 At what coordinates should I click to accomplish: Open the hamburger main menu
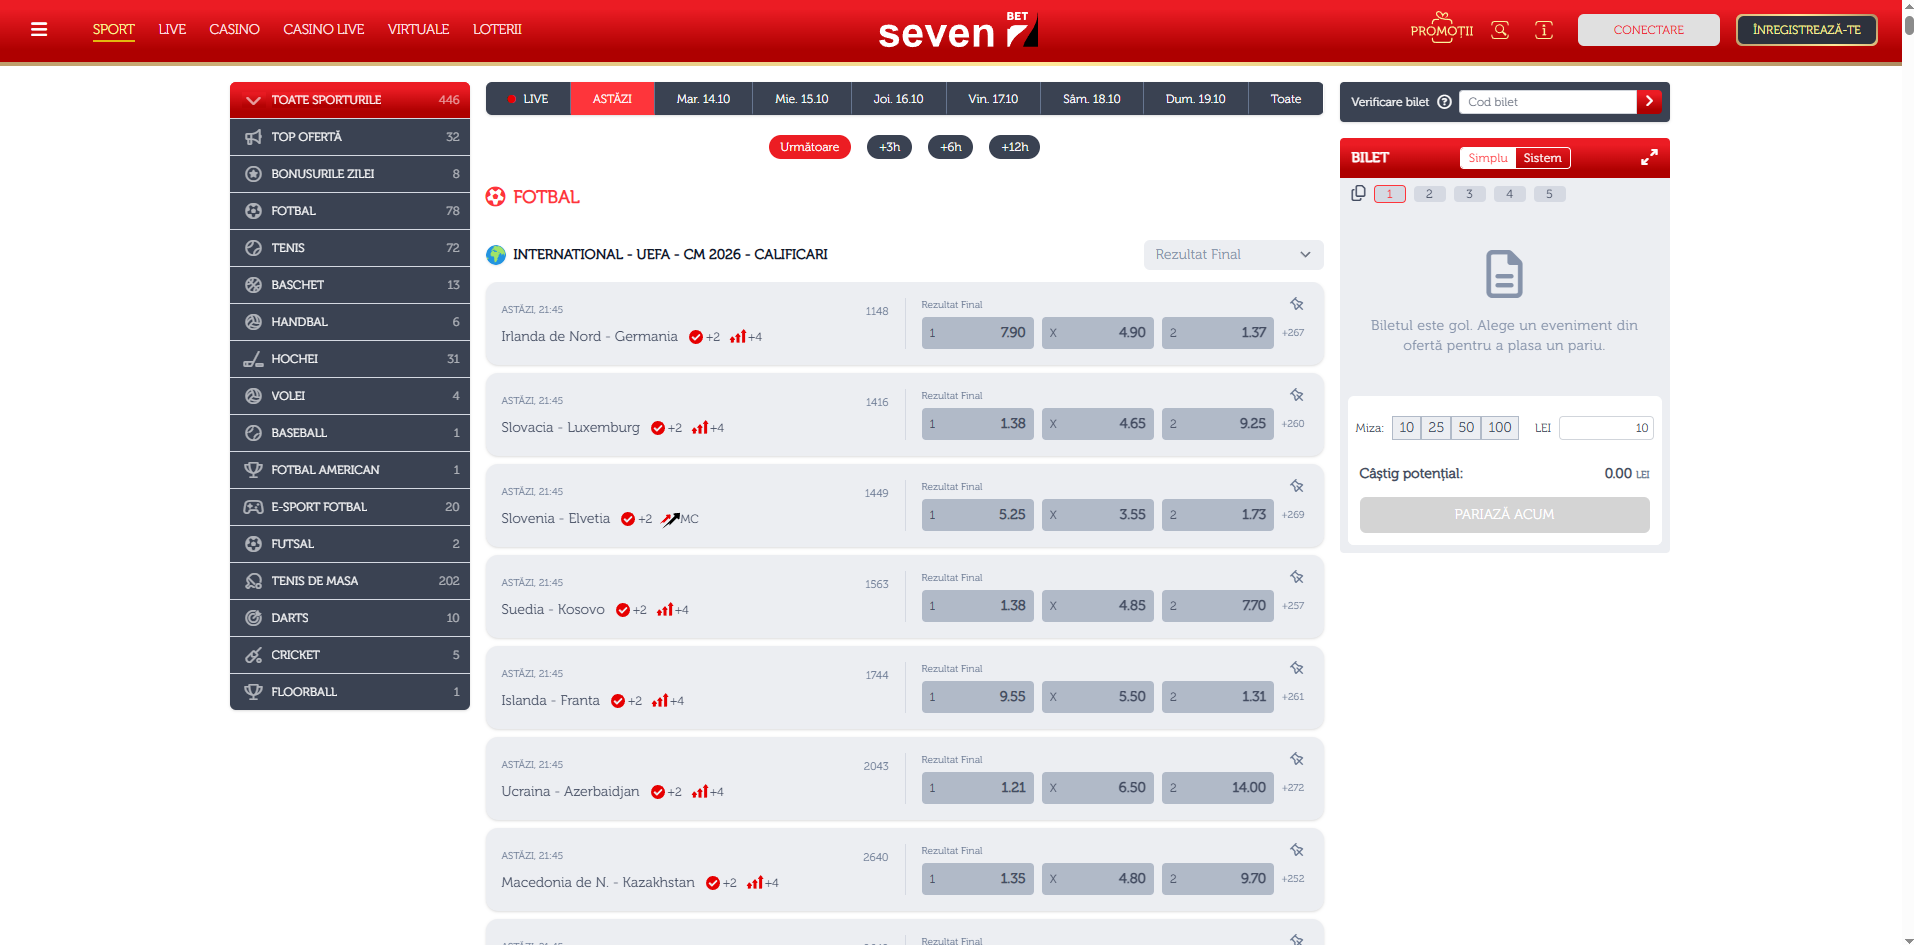[x=39, y=29]
